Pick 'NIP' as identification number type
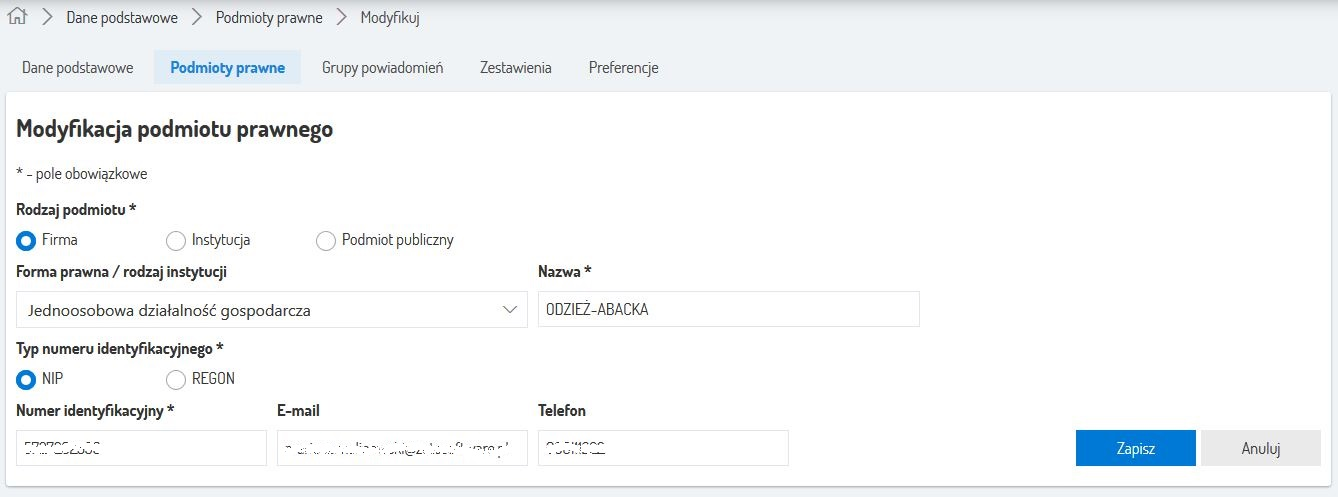This screenshot has width=1338, height=497. coord(27,379)
